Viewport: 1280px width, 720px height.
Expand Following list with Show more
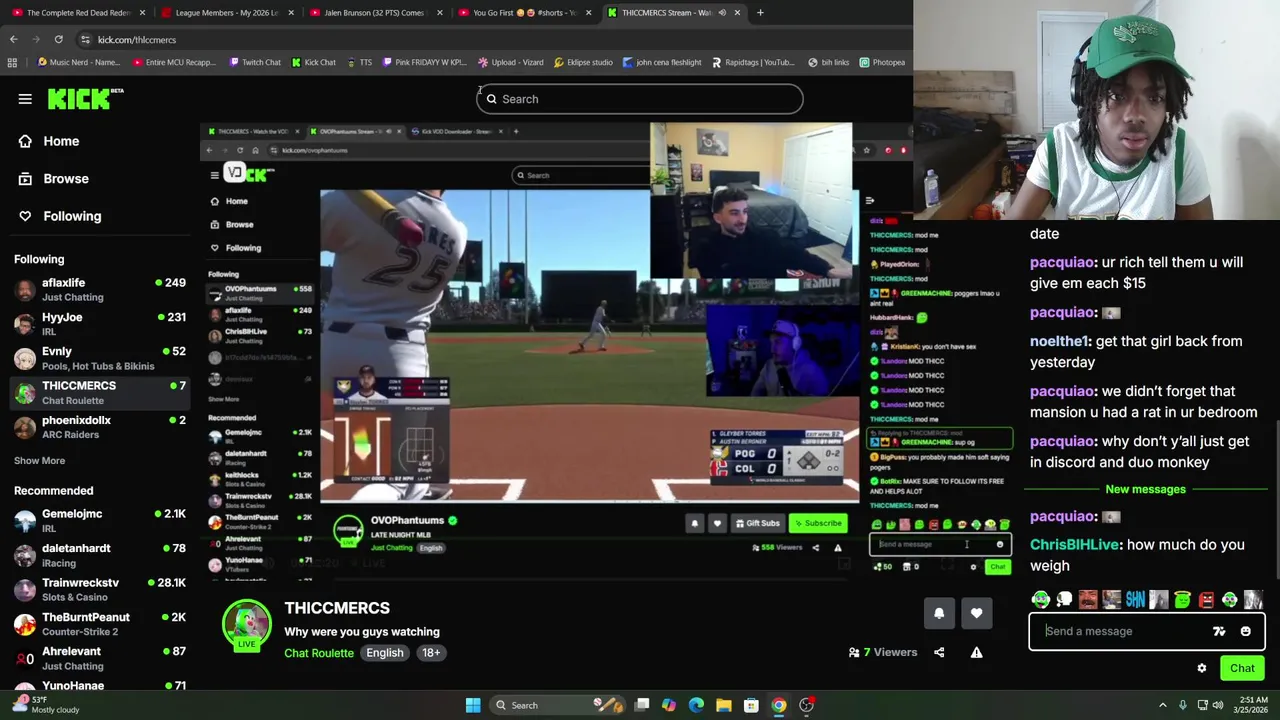(39, 460)
